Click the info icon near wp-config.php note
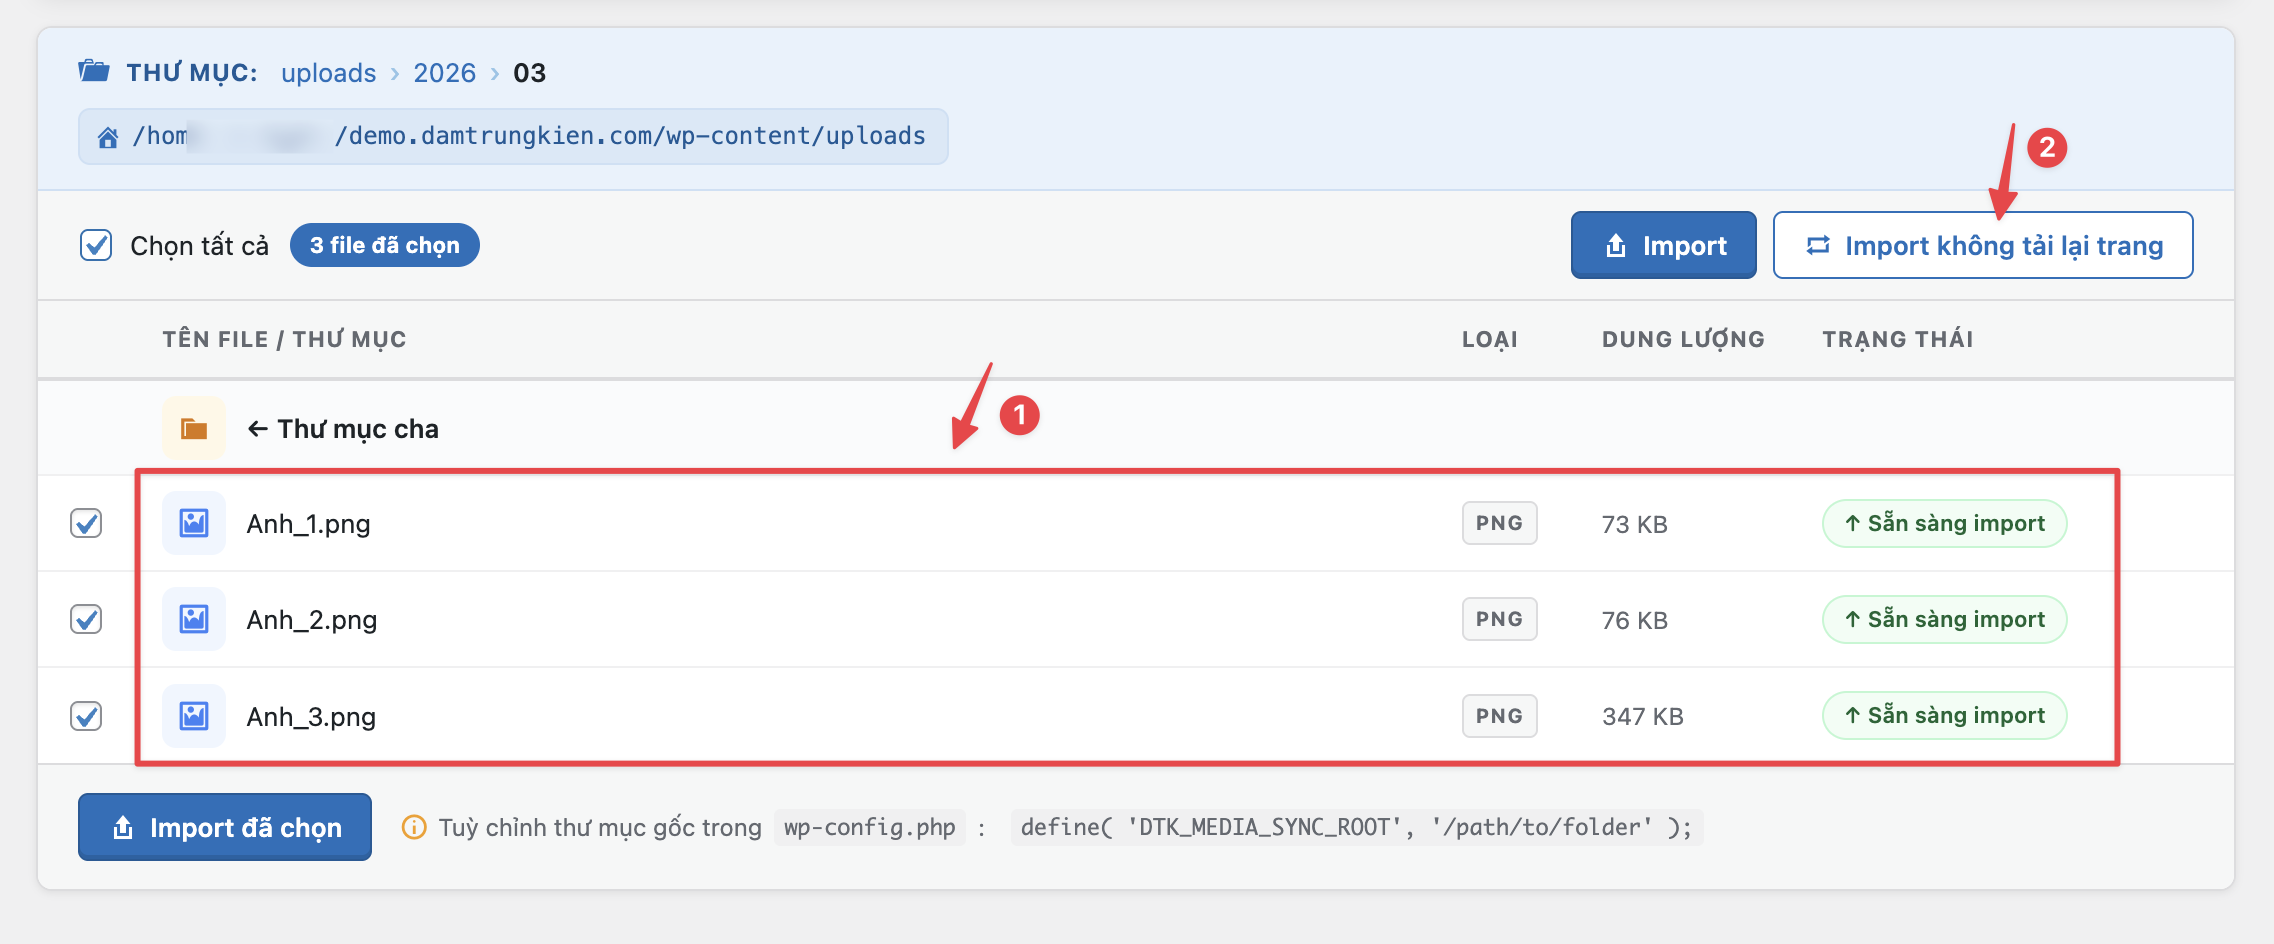The image size is (2274, 944). (x=413, y=827)
